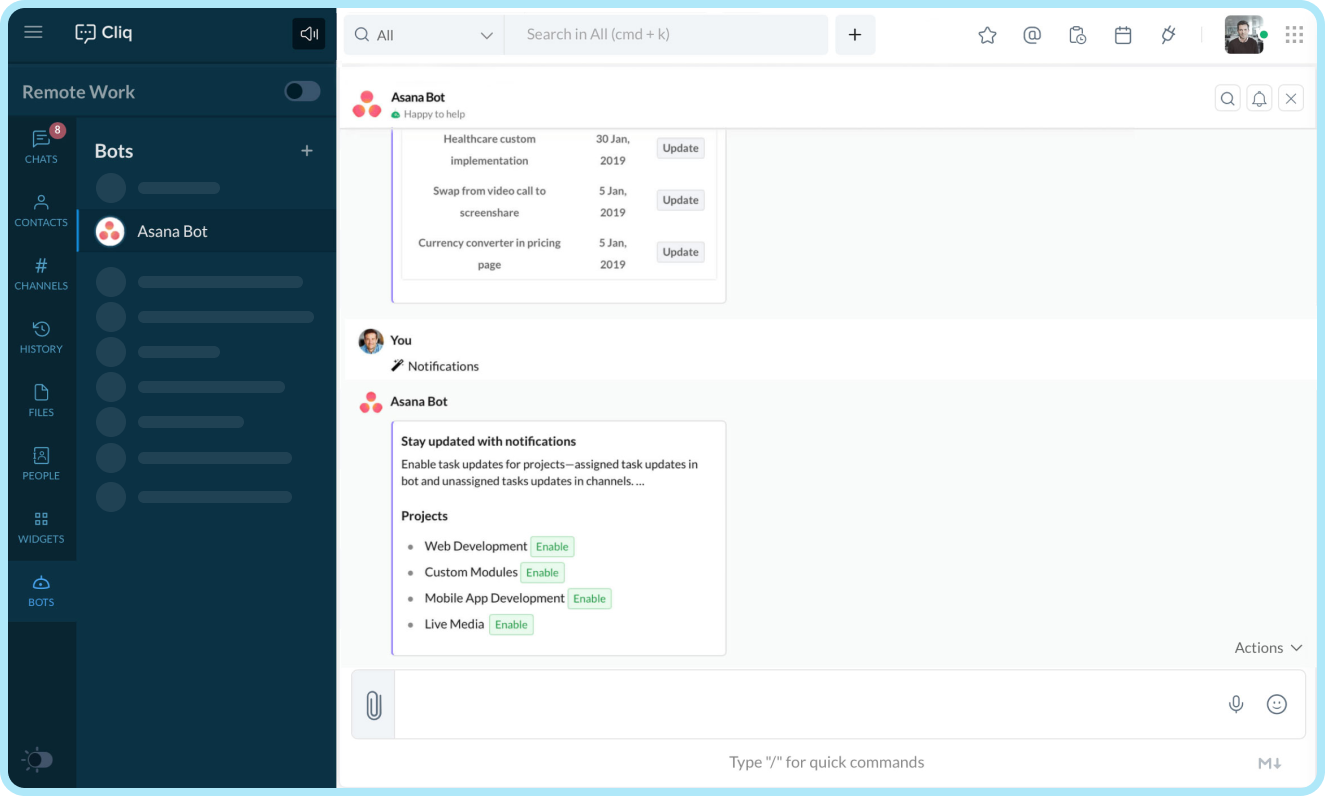The height and width of the screenshot is (796, 1325).
Task: Toggle the day/night theme switch
Action: 37,760
